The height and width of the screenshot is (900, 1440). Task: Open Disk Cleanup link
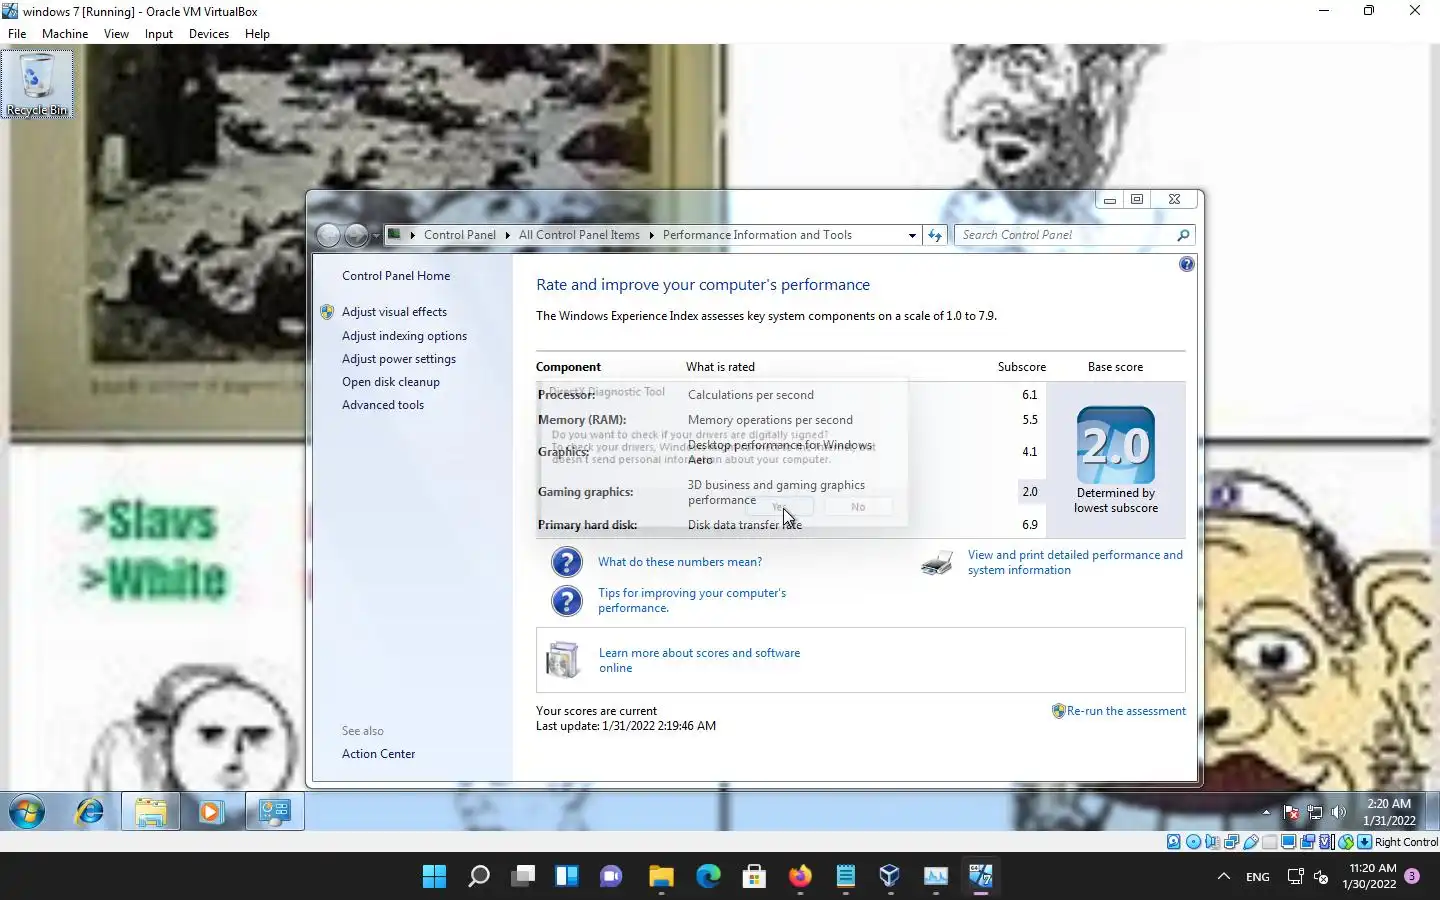coord(391,382)
